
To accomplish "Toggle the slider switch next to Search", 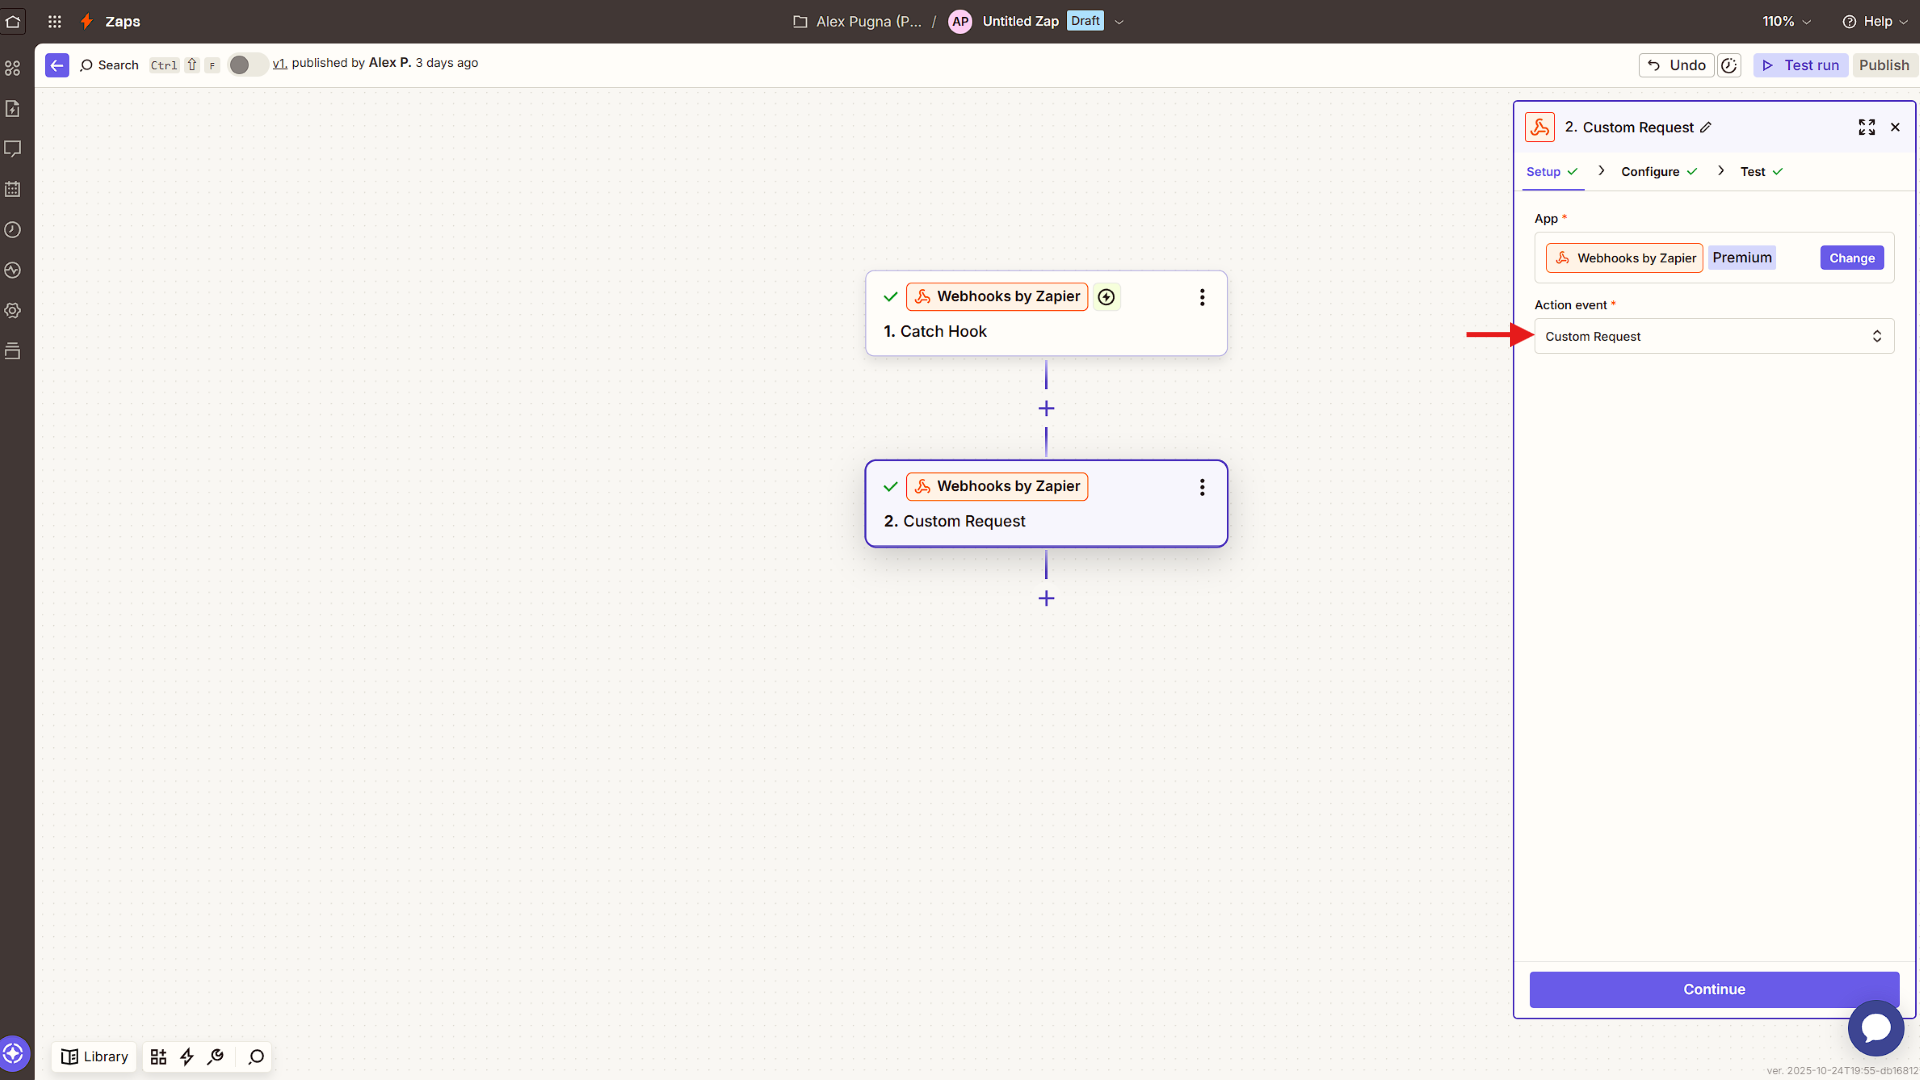I will tap(246, 64).
